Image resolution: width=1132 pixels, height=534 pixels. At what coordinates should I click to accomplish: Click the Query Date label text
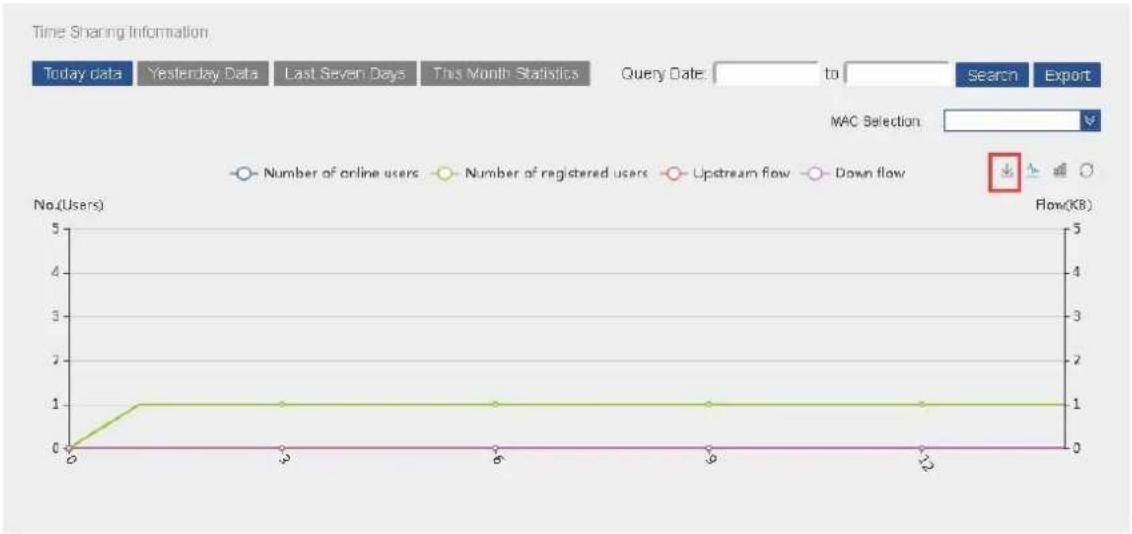(x=664, y=75)
